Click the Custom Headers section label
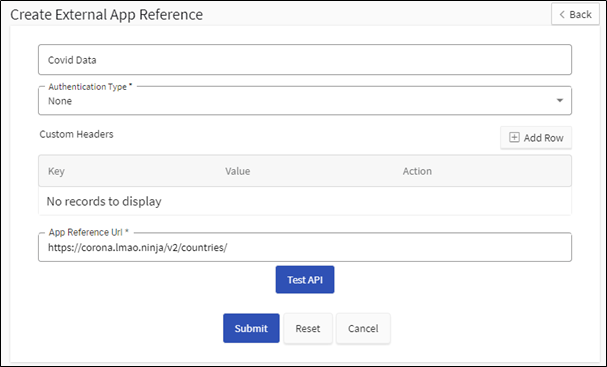The image size is (607, 367). pos(76,134)
